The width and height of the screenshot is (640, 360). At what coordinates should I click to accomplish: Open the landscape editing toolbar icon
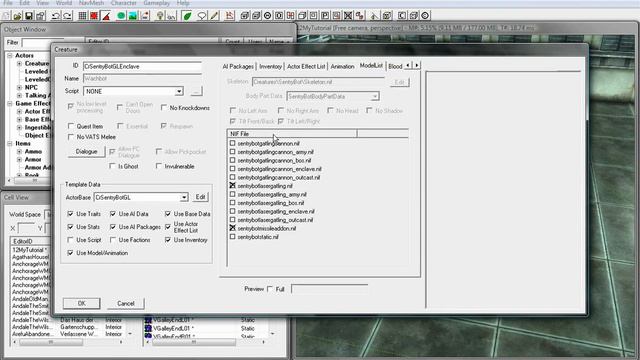(x=133, y=16)
